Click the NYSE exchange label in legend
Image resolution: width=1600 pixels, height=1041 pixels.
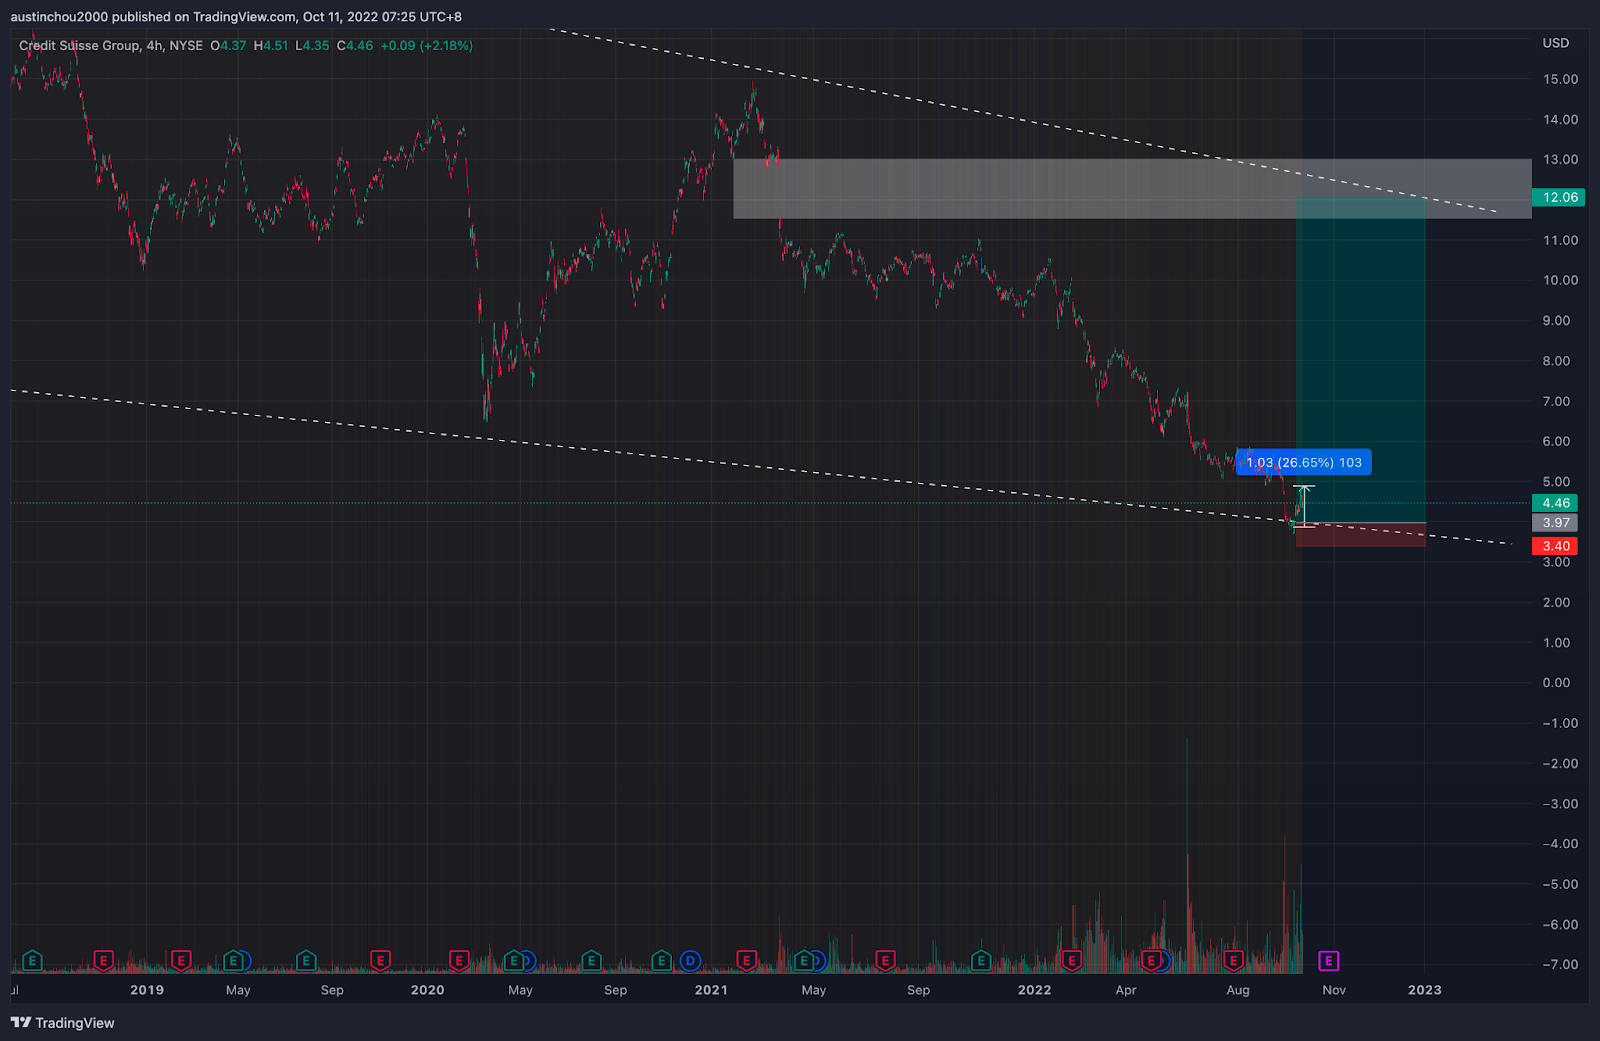coord(186,45)
